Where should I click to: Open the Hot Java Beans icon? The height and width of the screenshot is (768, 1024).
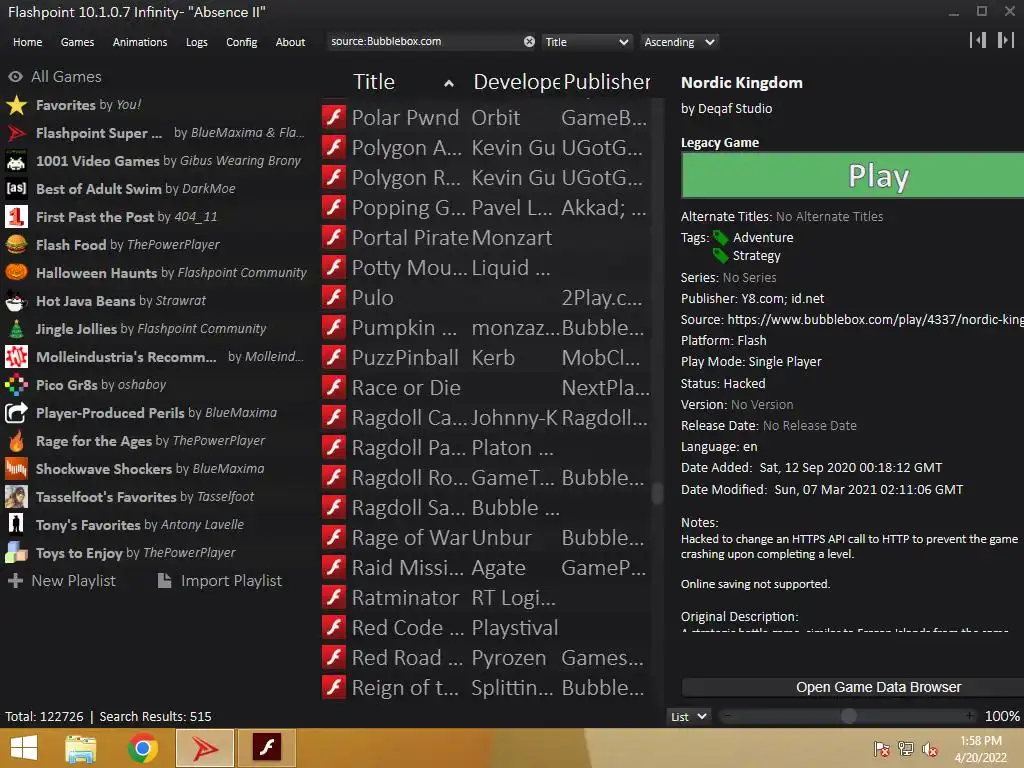[x=16, y=300]
